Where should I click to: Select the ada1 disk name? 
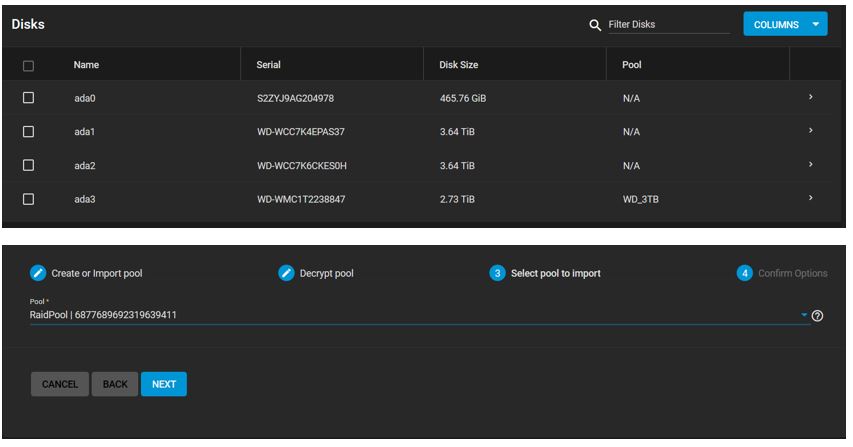(x=84, y=132)
